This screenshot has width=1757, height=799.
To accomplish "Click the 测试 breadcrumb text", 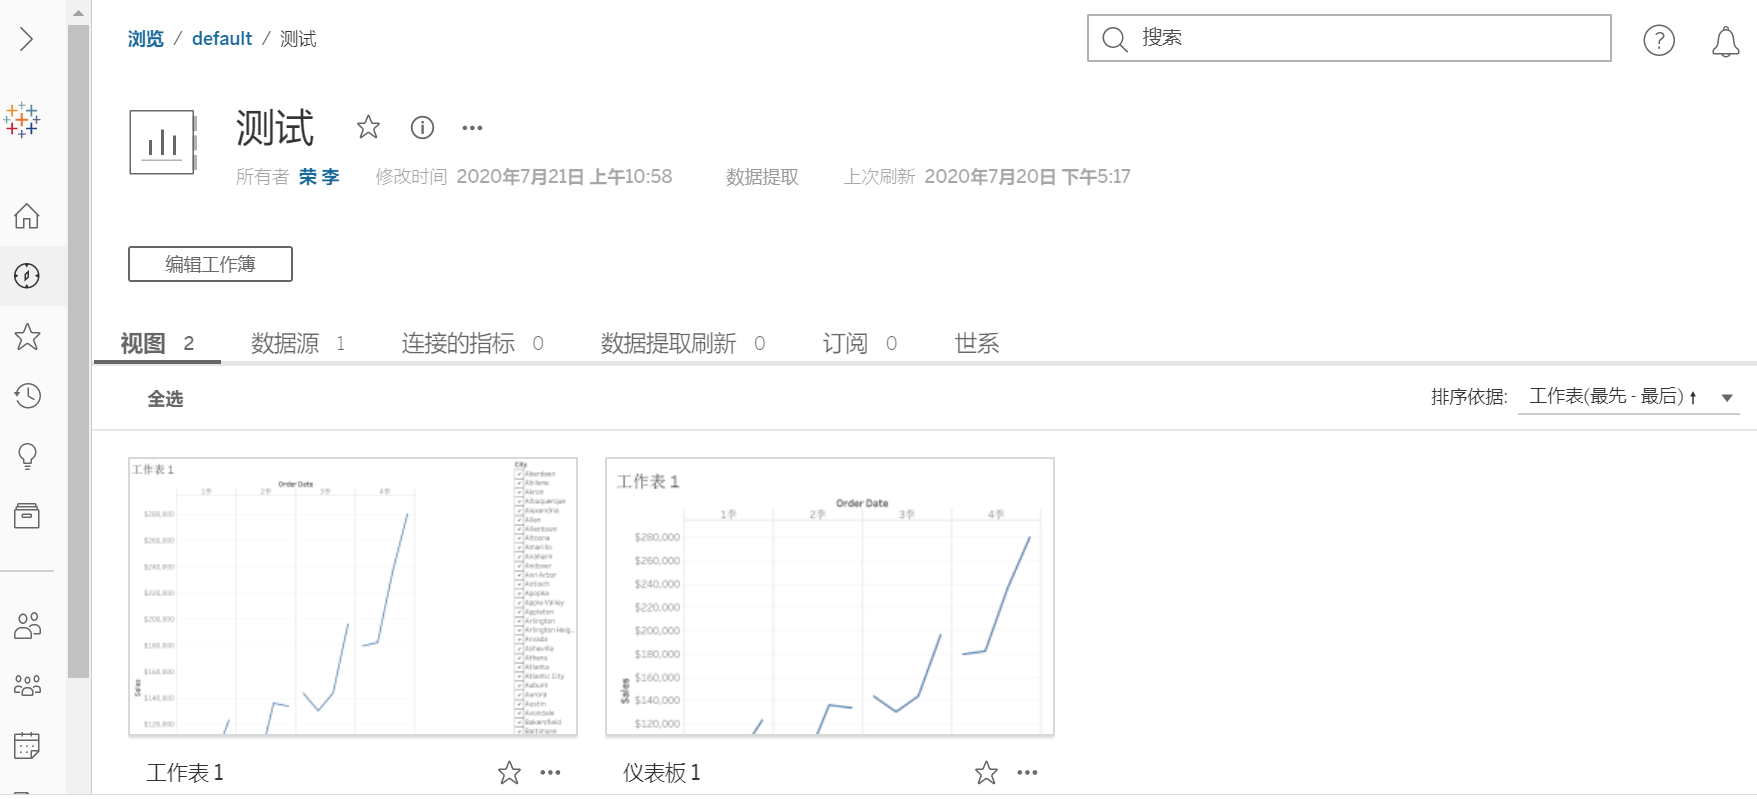I will tap(298, 39).
